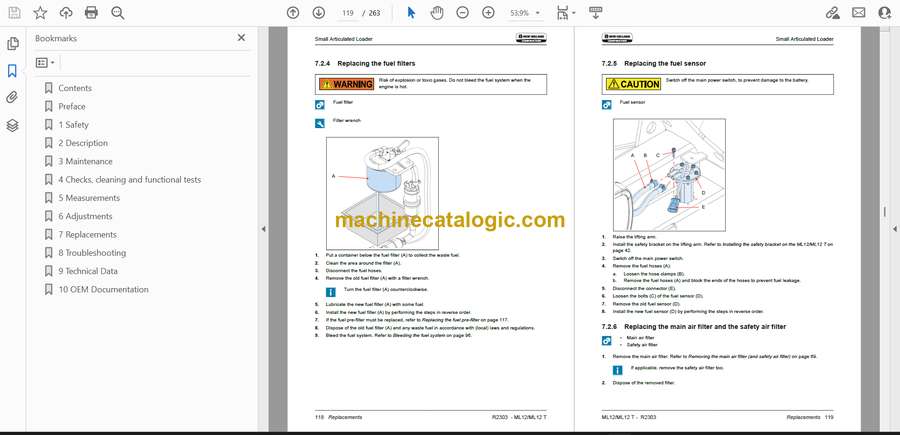Screen dimensions: 900x435
Task: Open the Contents bookmark
Action: (75, 88)
